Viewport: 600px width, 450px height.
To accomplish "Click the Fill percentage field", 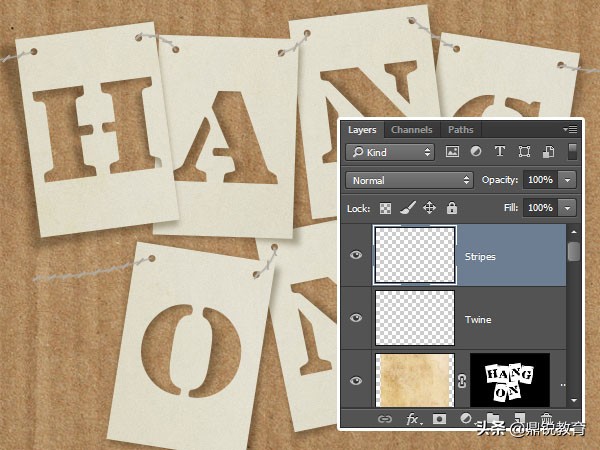I will [x=540, y=208].
